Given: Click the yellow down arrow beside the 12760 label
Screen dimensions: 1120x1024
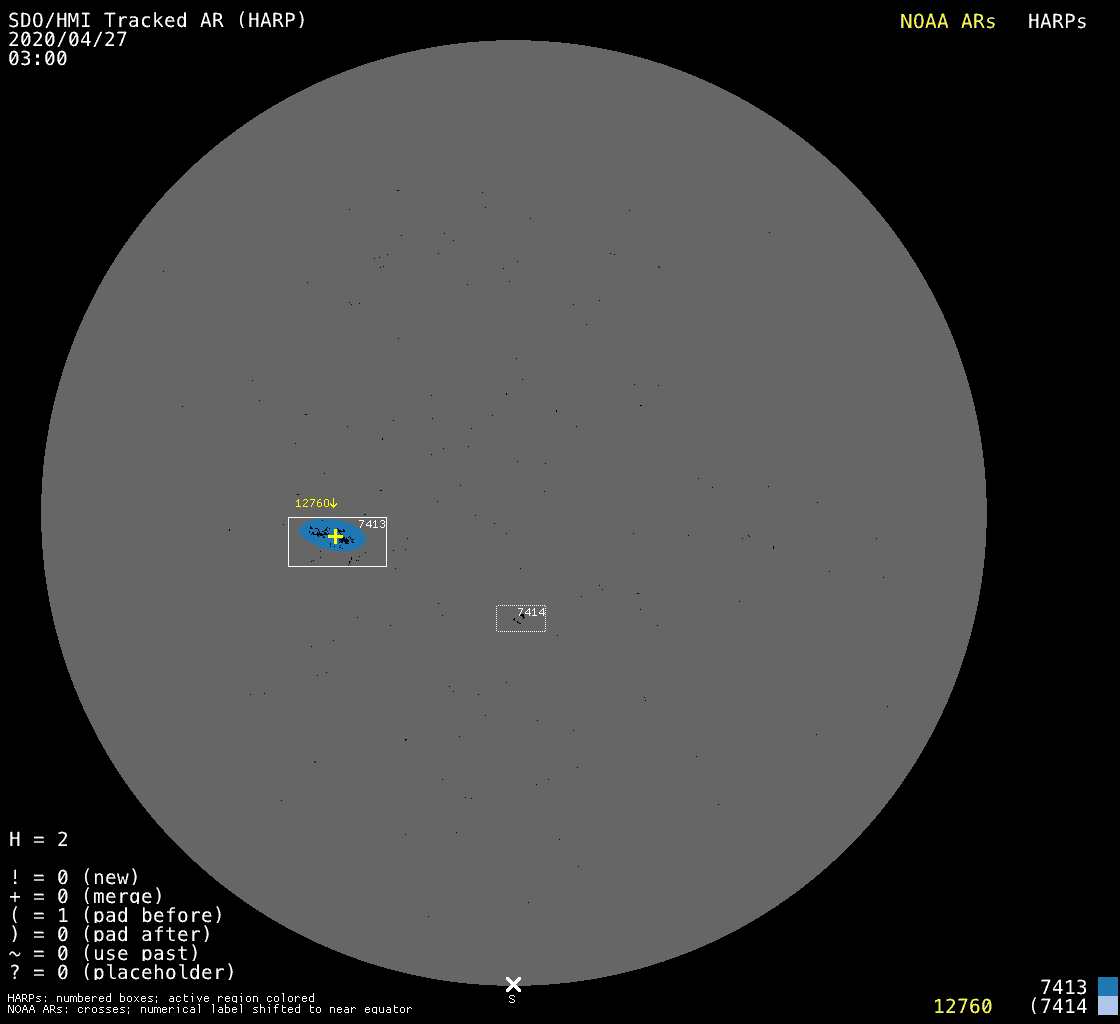Looking at the screenshot, I should [334, 503].
